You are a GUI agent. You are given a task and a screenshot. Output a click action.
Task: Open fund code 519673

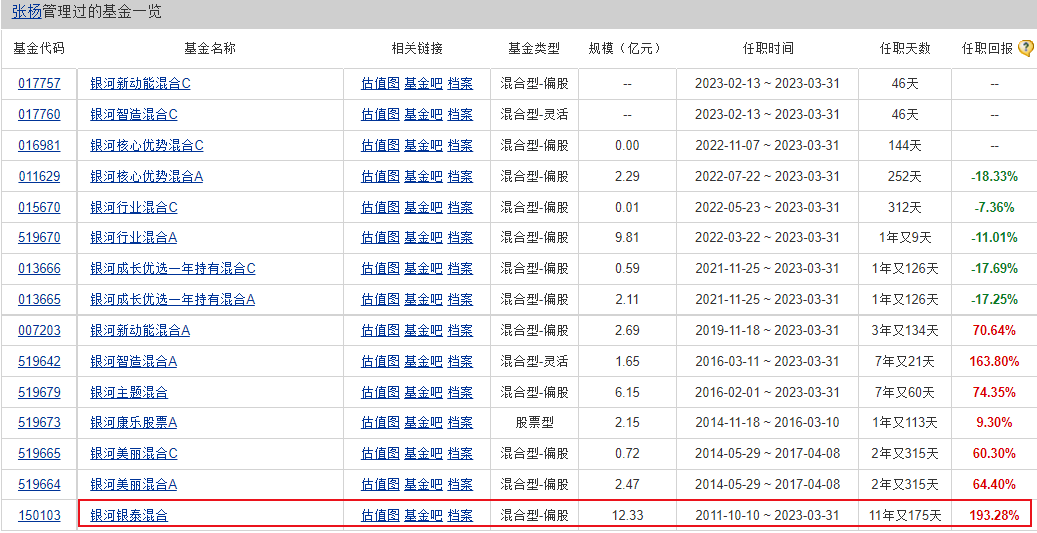click(x=39, y=422)
